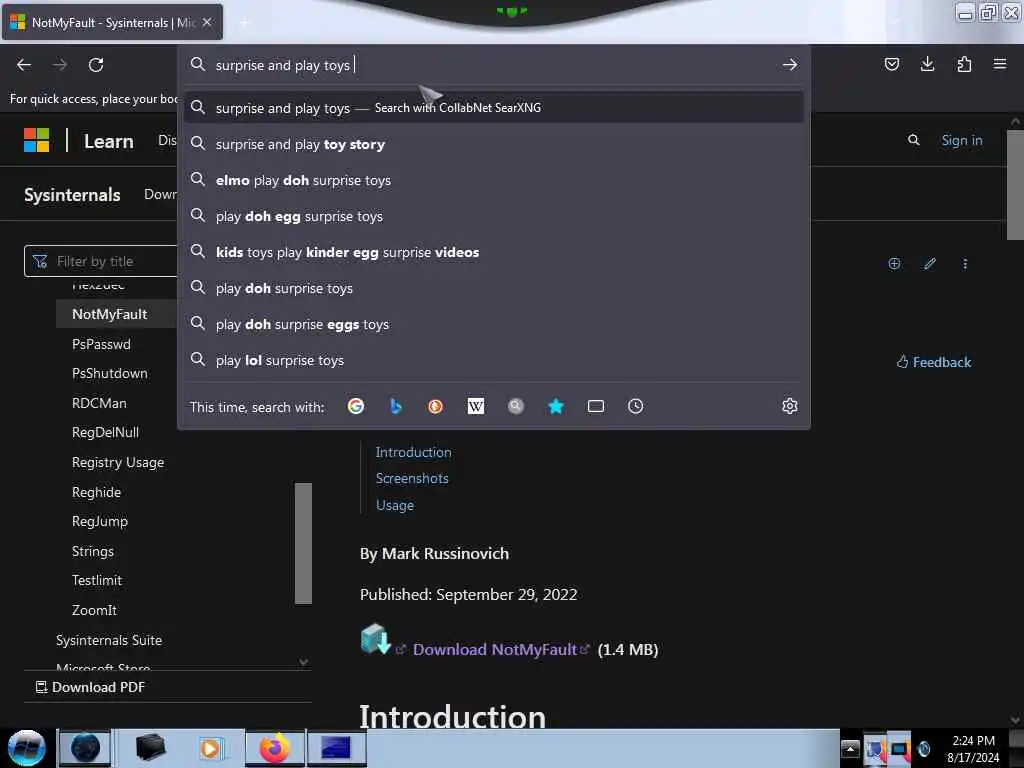Open the Pocket save icon
This screenshot has width=1024, height=768.
(891, 64)
